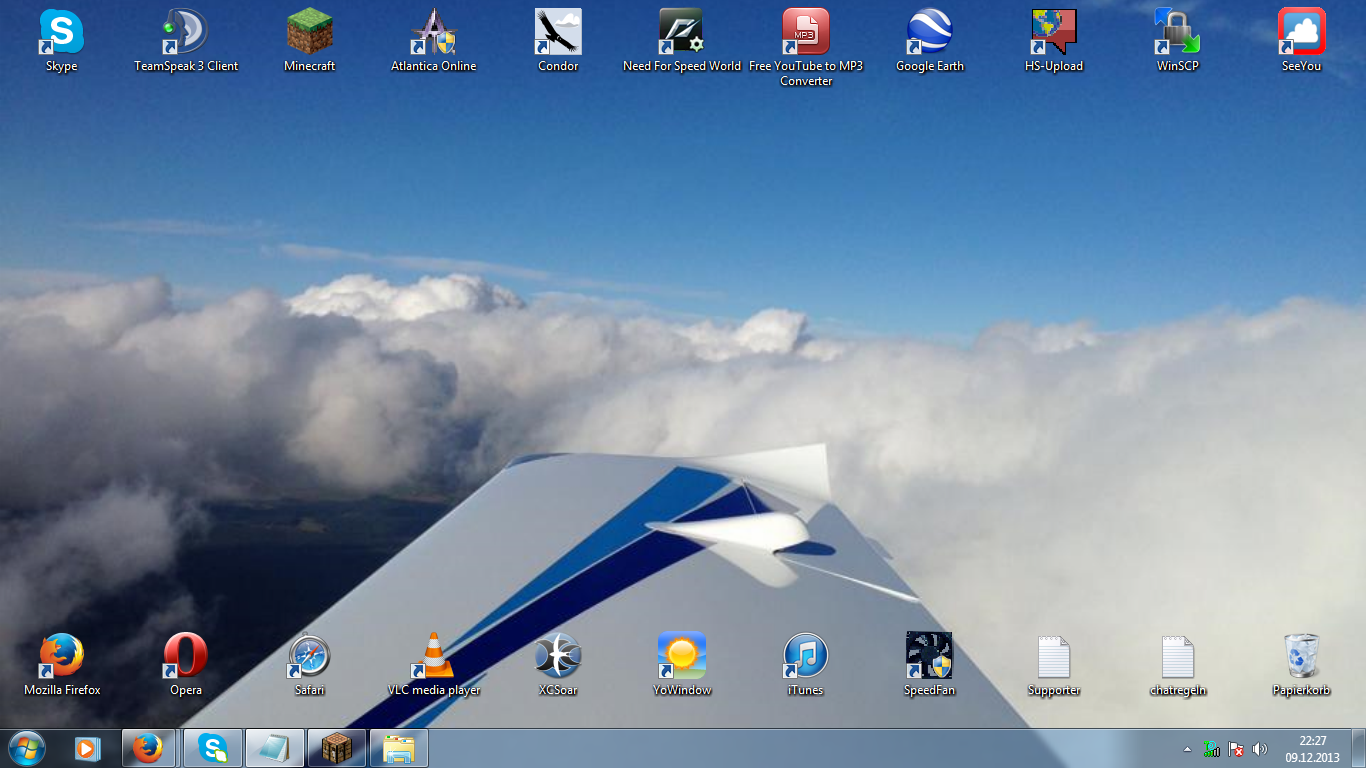Select the Condor simulator icon

[558, 33]
